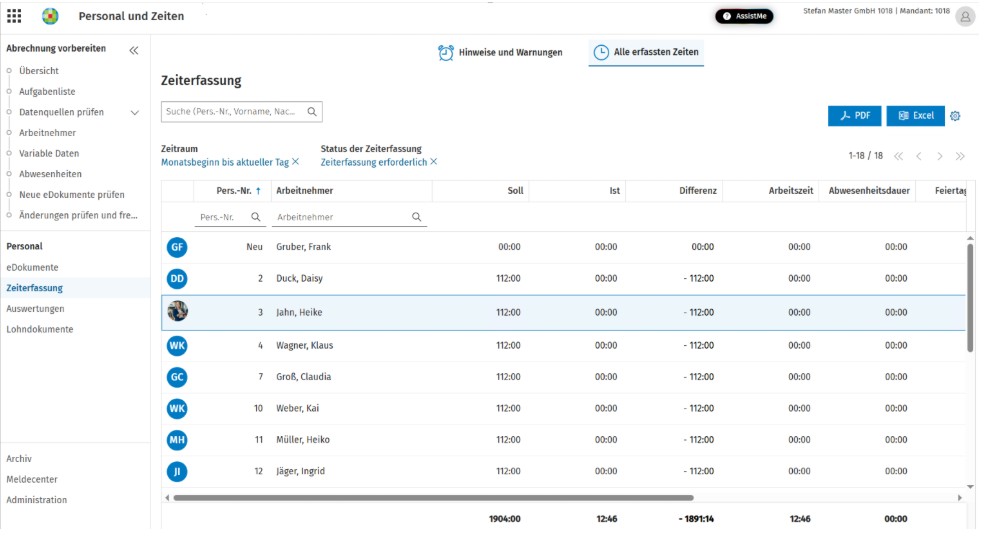Open Administration in the sidebar
The width and height of the screenshot is (996, 555).
coord(36,500)
